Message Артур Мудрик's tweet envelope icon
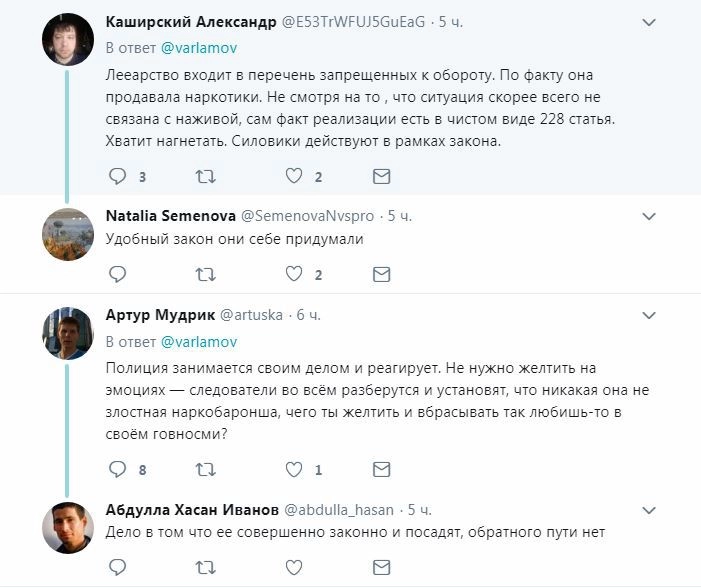The image size is (701, 588). pos(381,469)
